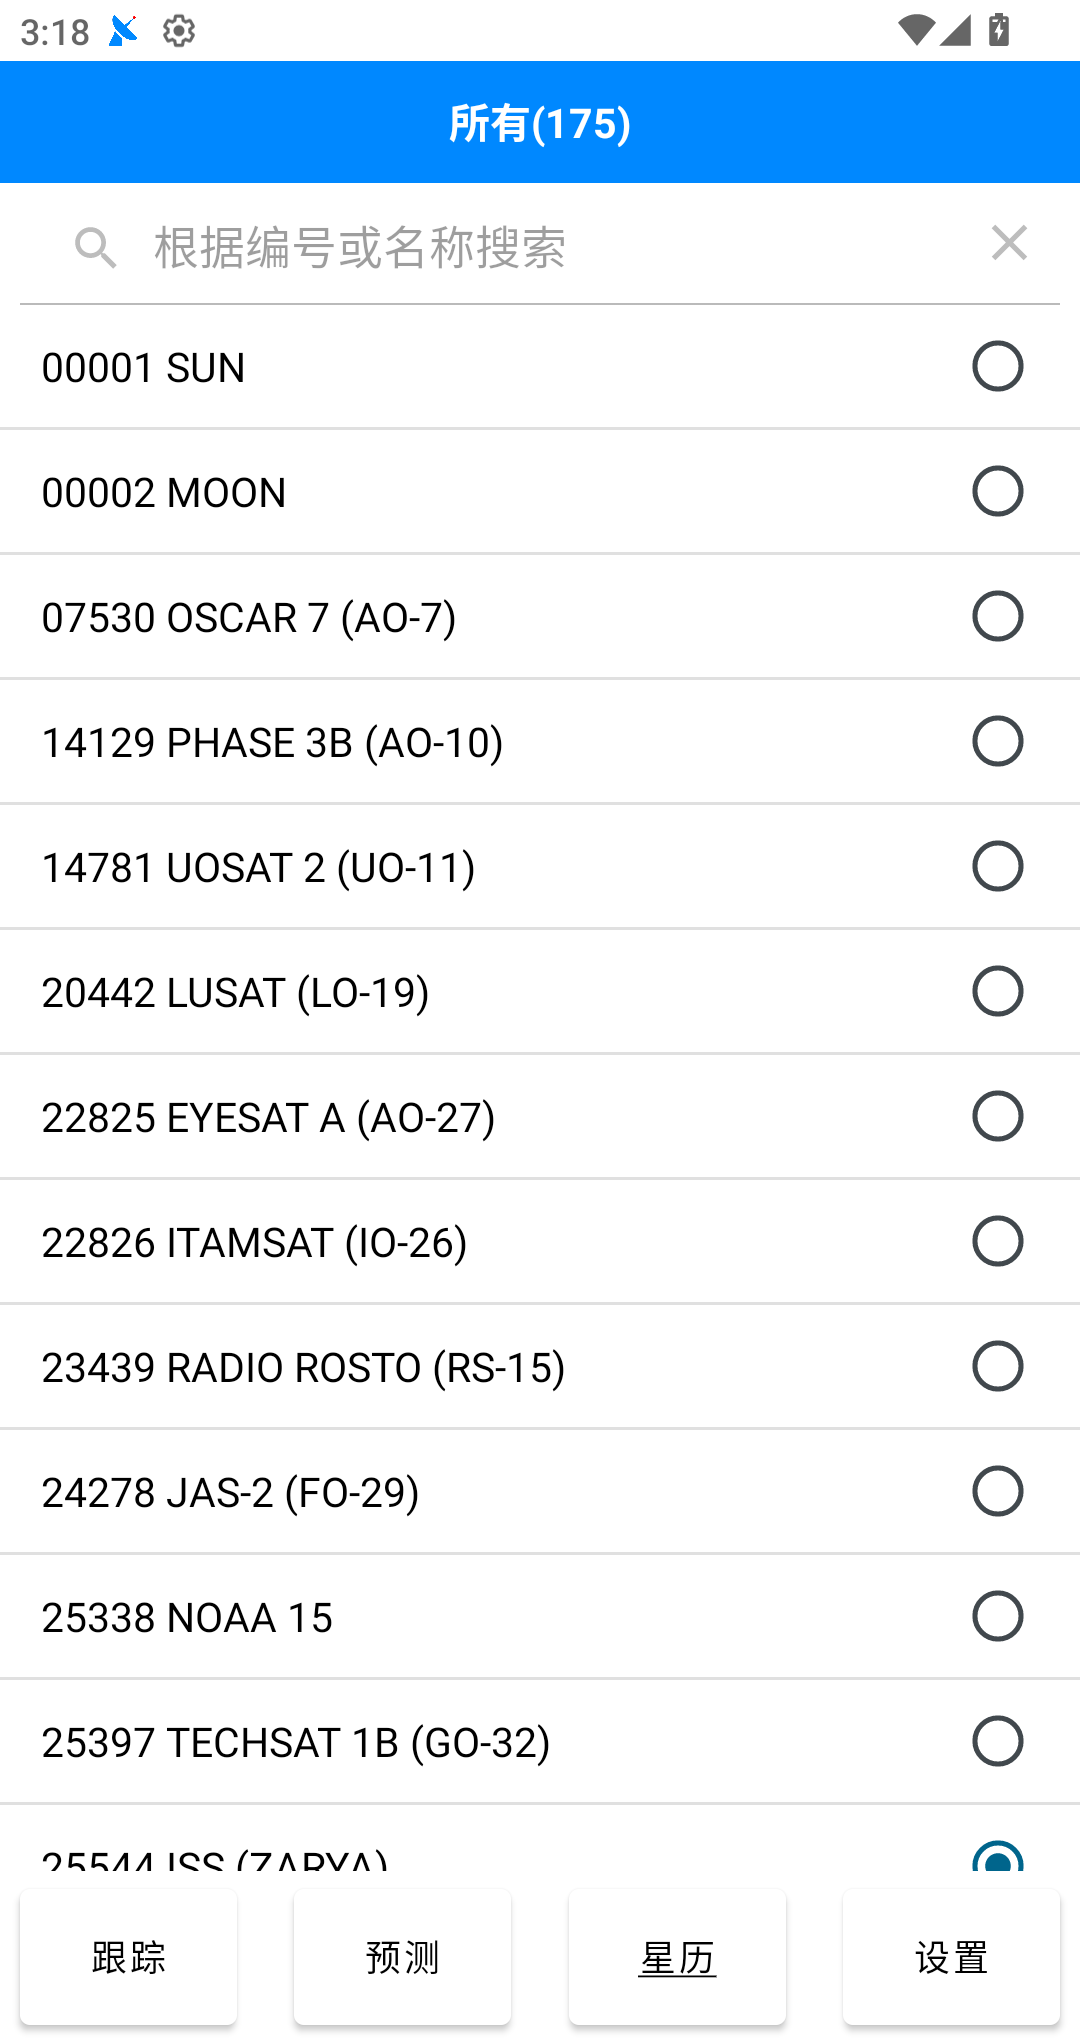Open the 跟踪 tracking tab
Viewport: 1080px width, 2040px height.
pyautogui.click(x=128, y=1957)
